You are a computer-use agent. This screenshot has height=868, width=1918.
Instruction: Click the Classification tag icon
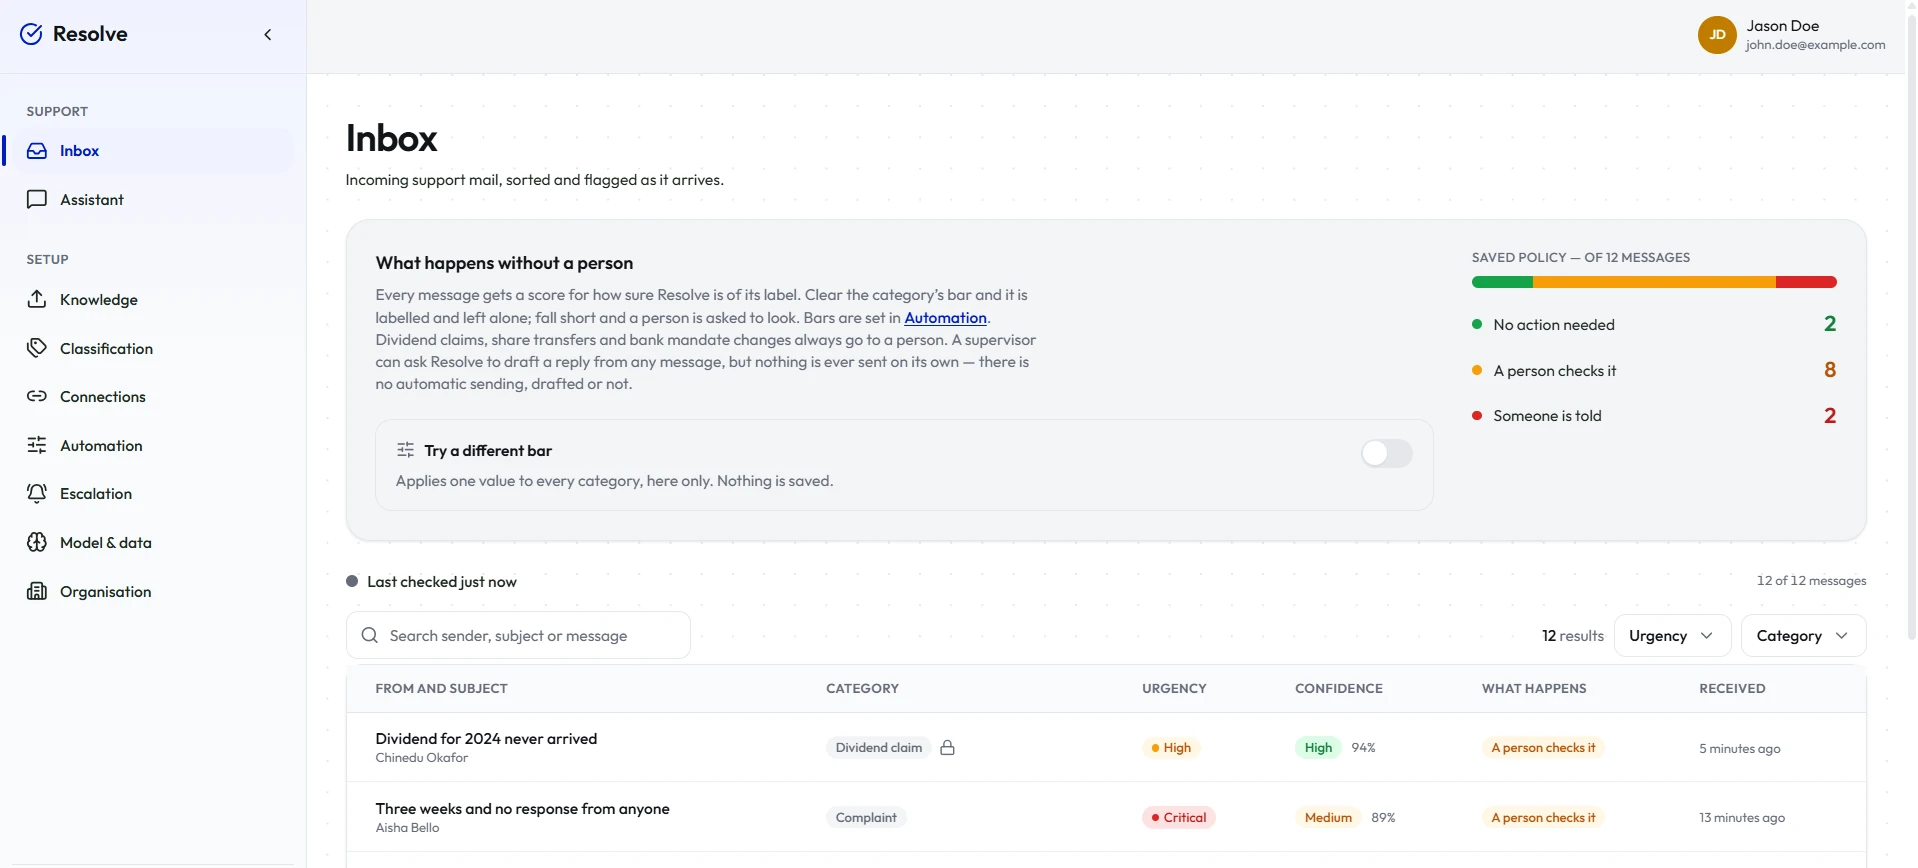[37, 348]
